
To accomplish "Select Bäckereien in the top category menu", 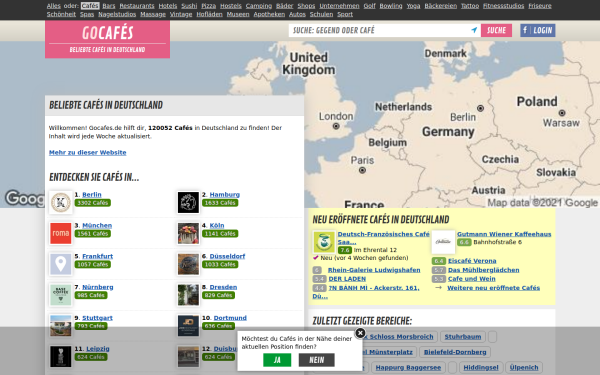I will point(440,6).
